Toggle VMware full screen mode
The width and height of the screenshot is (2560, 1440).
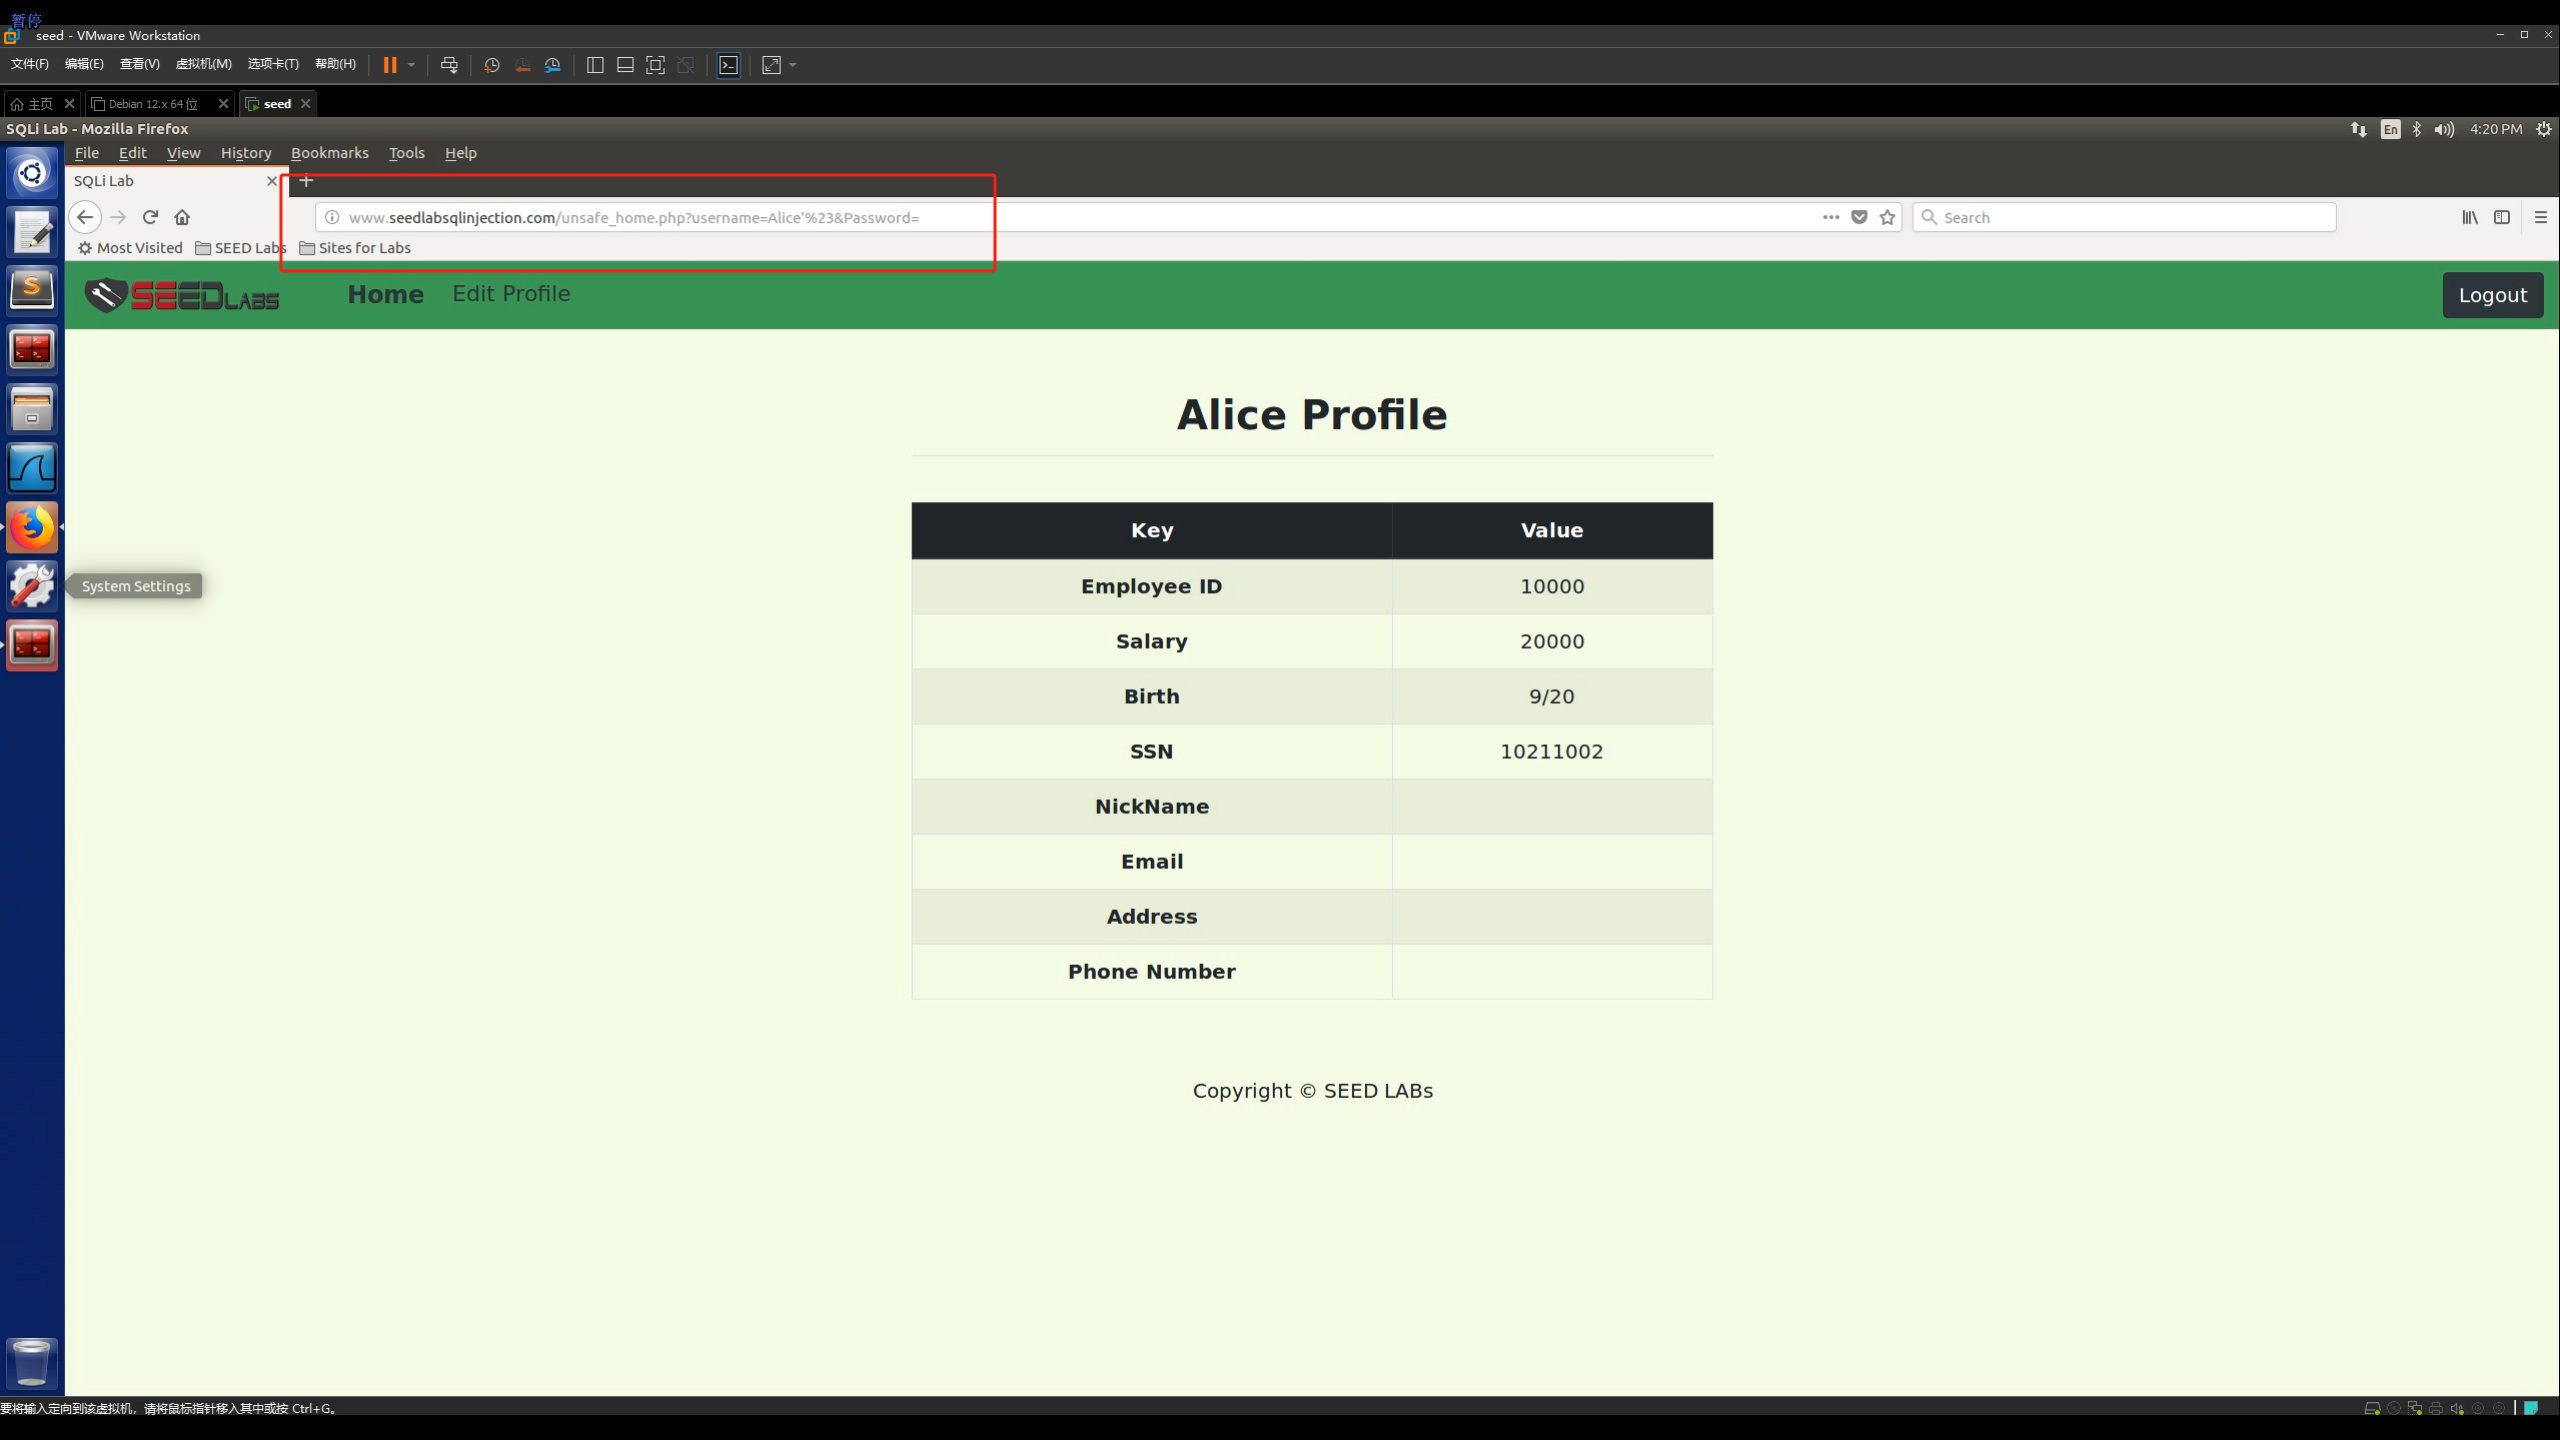[x=655, y=65]
